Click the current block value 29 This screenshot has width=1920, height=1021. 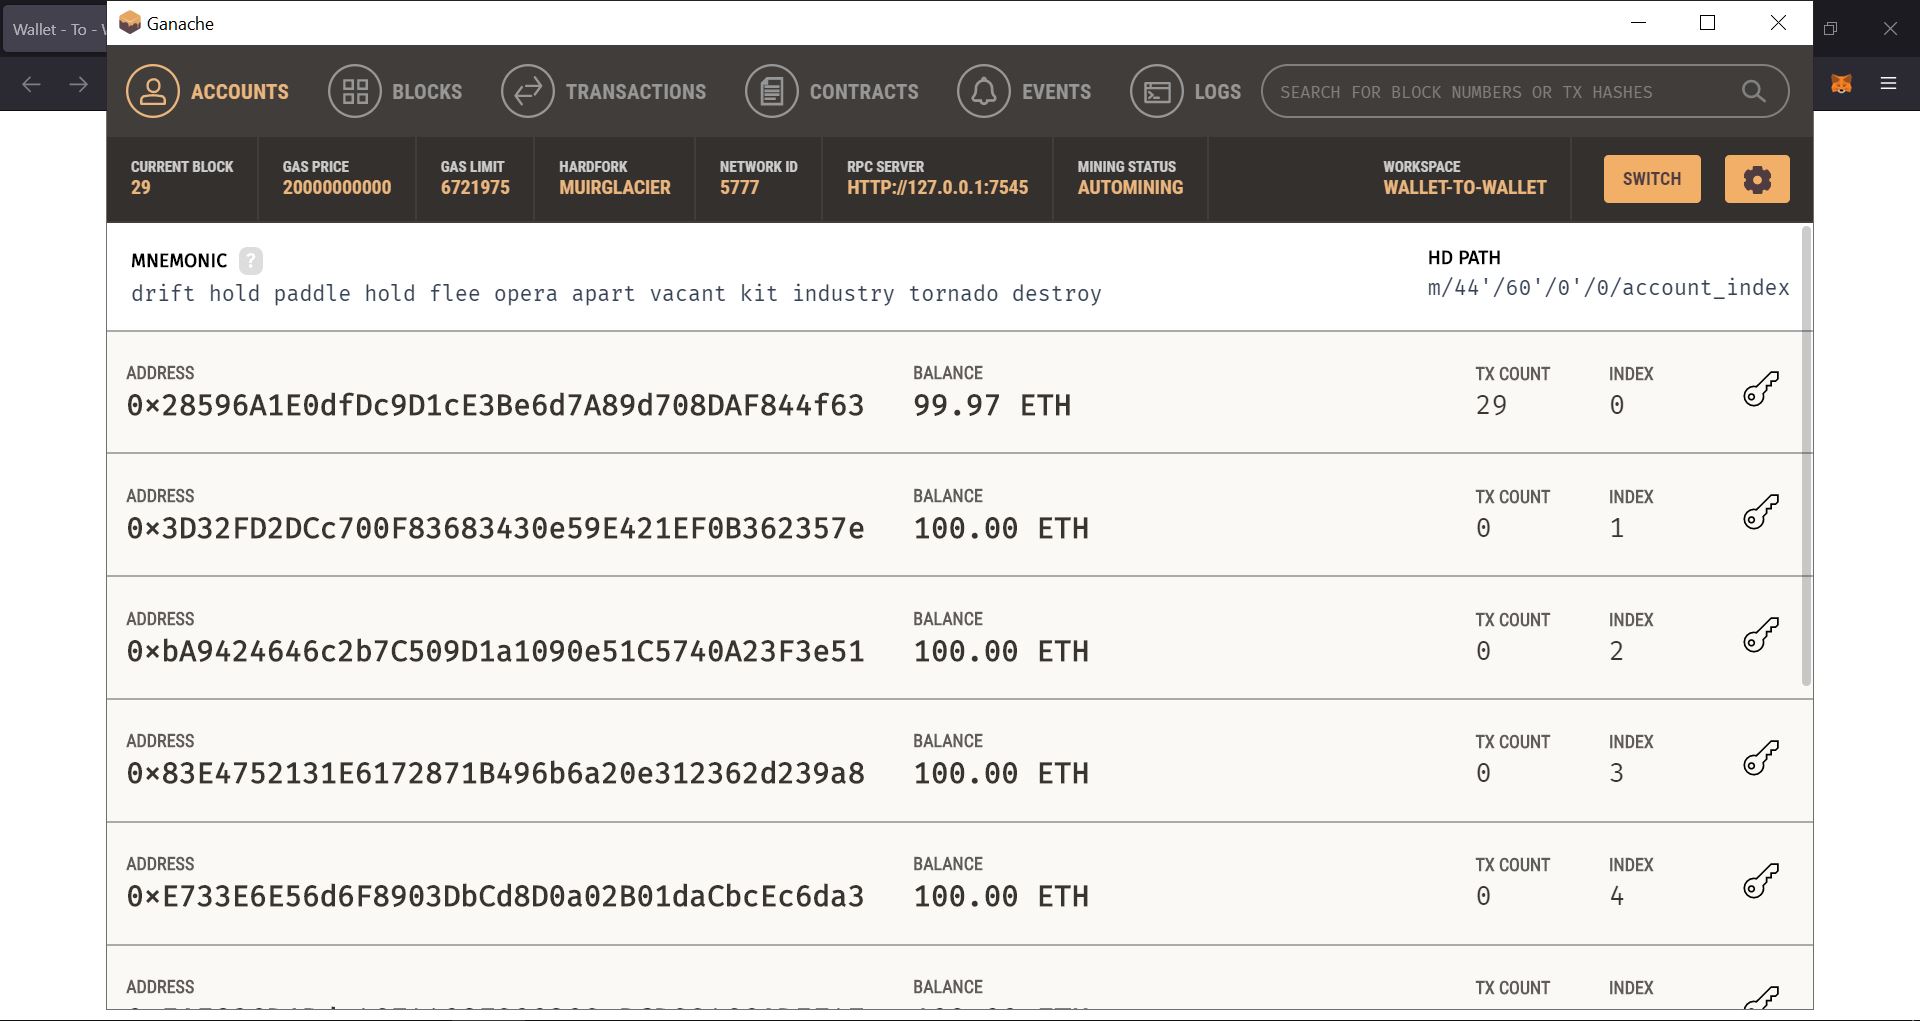click(141, 187)
